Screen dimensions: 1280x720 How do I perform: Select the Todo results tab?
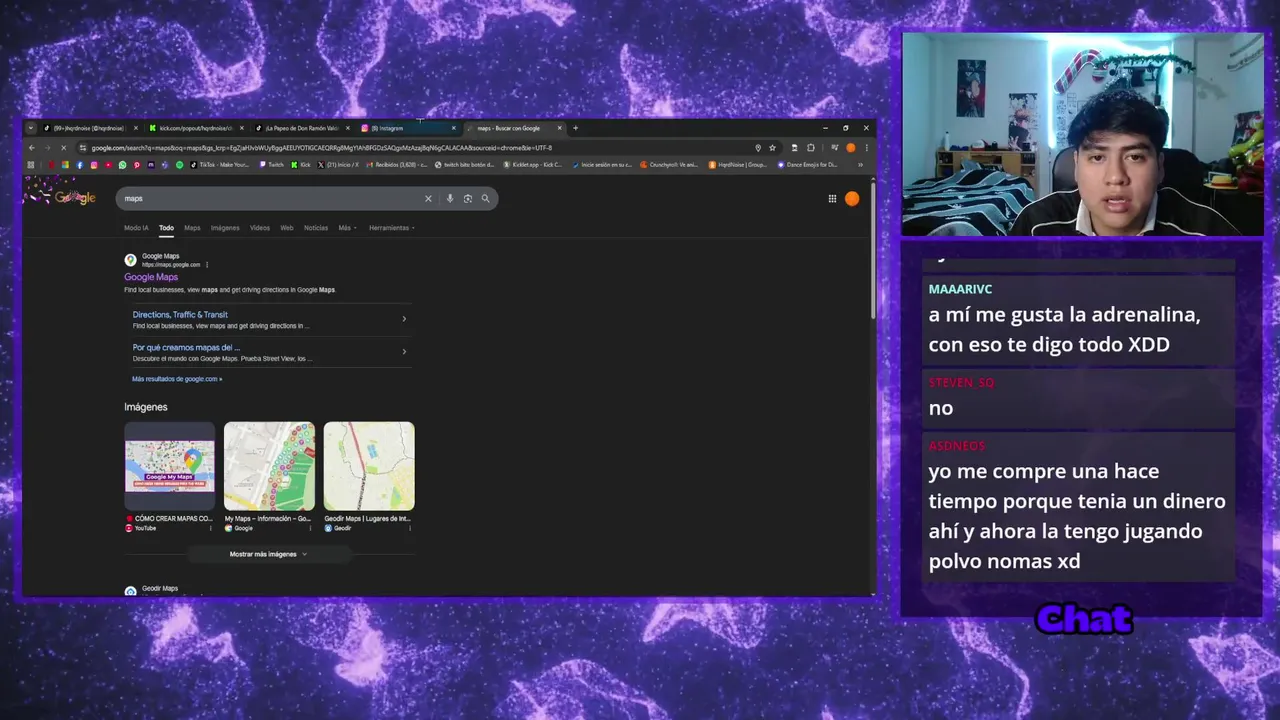click(x=166, y=228)
